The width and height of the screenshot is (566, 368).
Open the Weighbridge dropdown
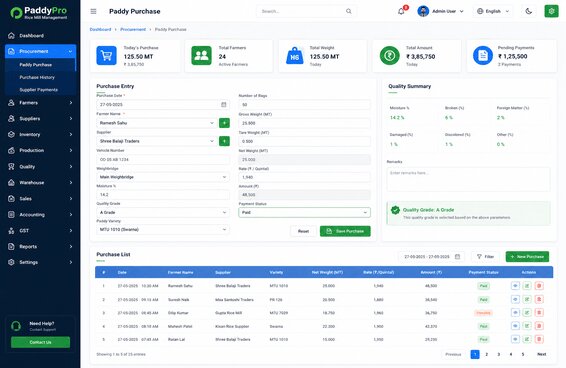163,177
